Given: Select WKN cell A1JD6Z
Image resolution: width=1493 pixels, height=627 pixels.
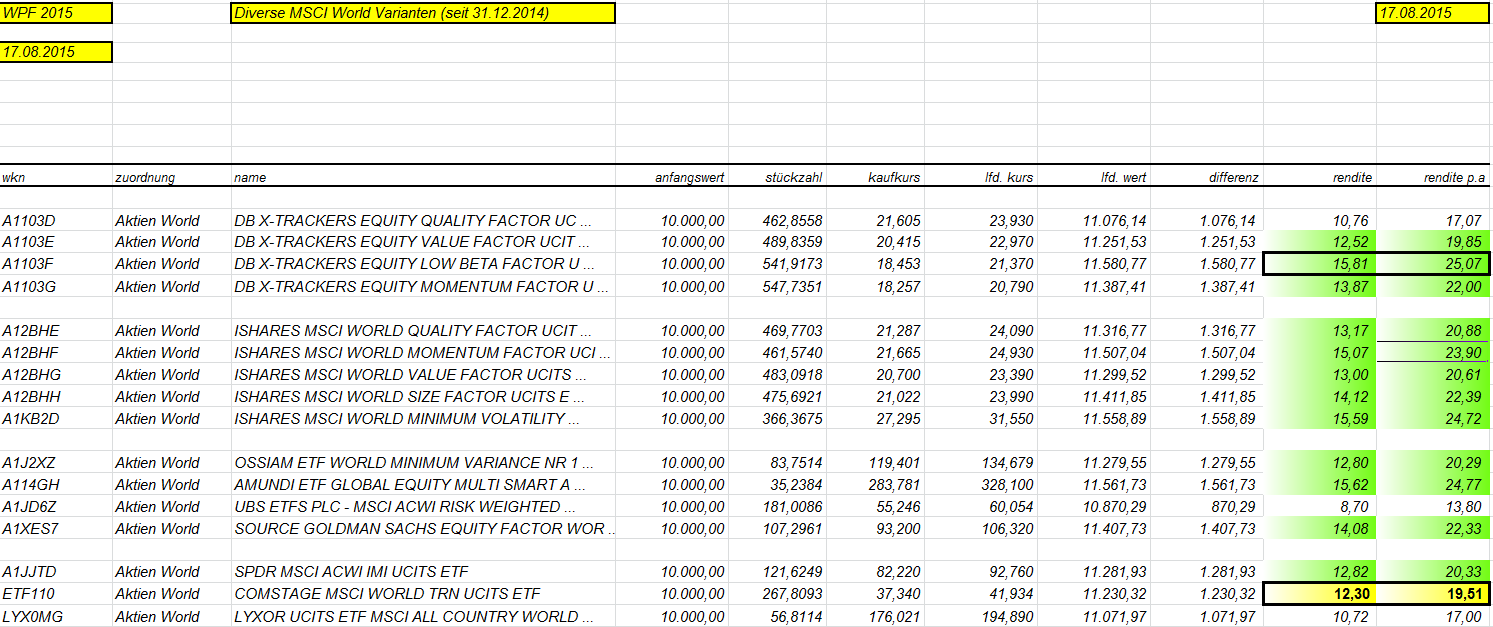Looking at the screenshot, I should (56, 506).
